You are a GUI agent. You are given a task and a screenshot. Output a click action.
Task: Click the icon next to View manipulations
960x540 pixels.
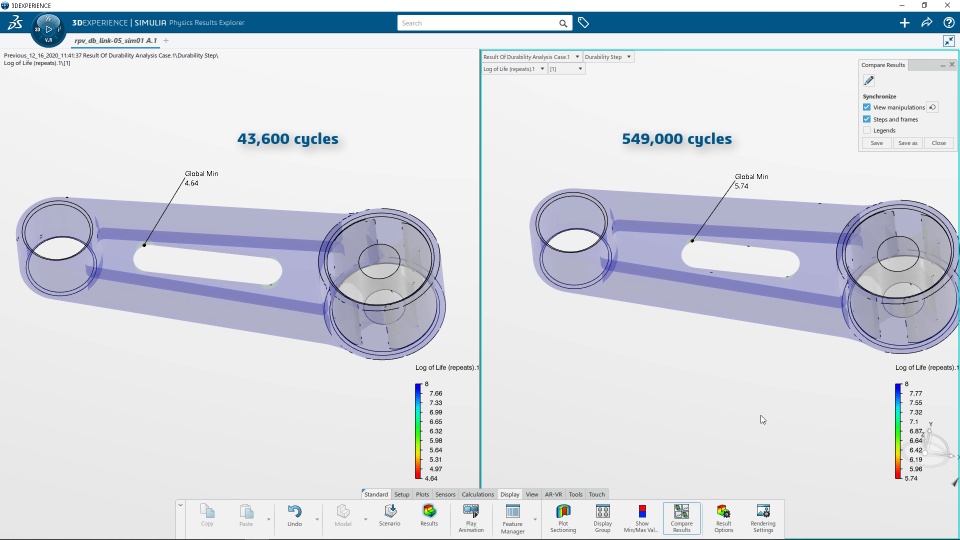pyautogui.click(x=932, y=107)
